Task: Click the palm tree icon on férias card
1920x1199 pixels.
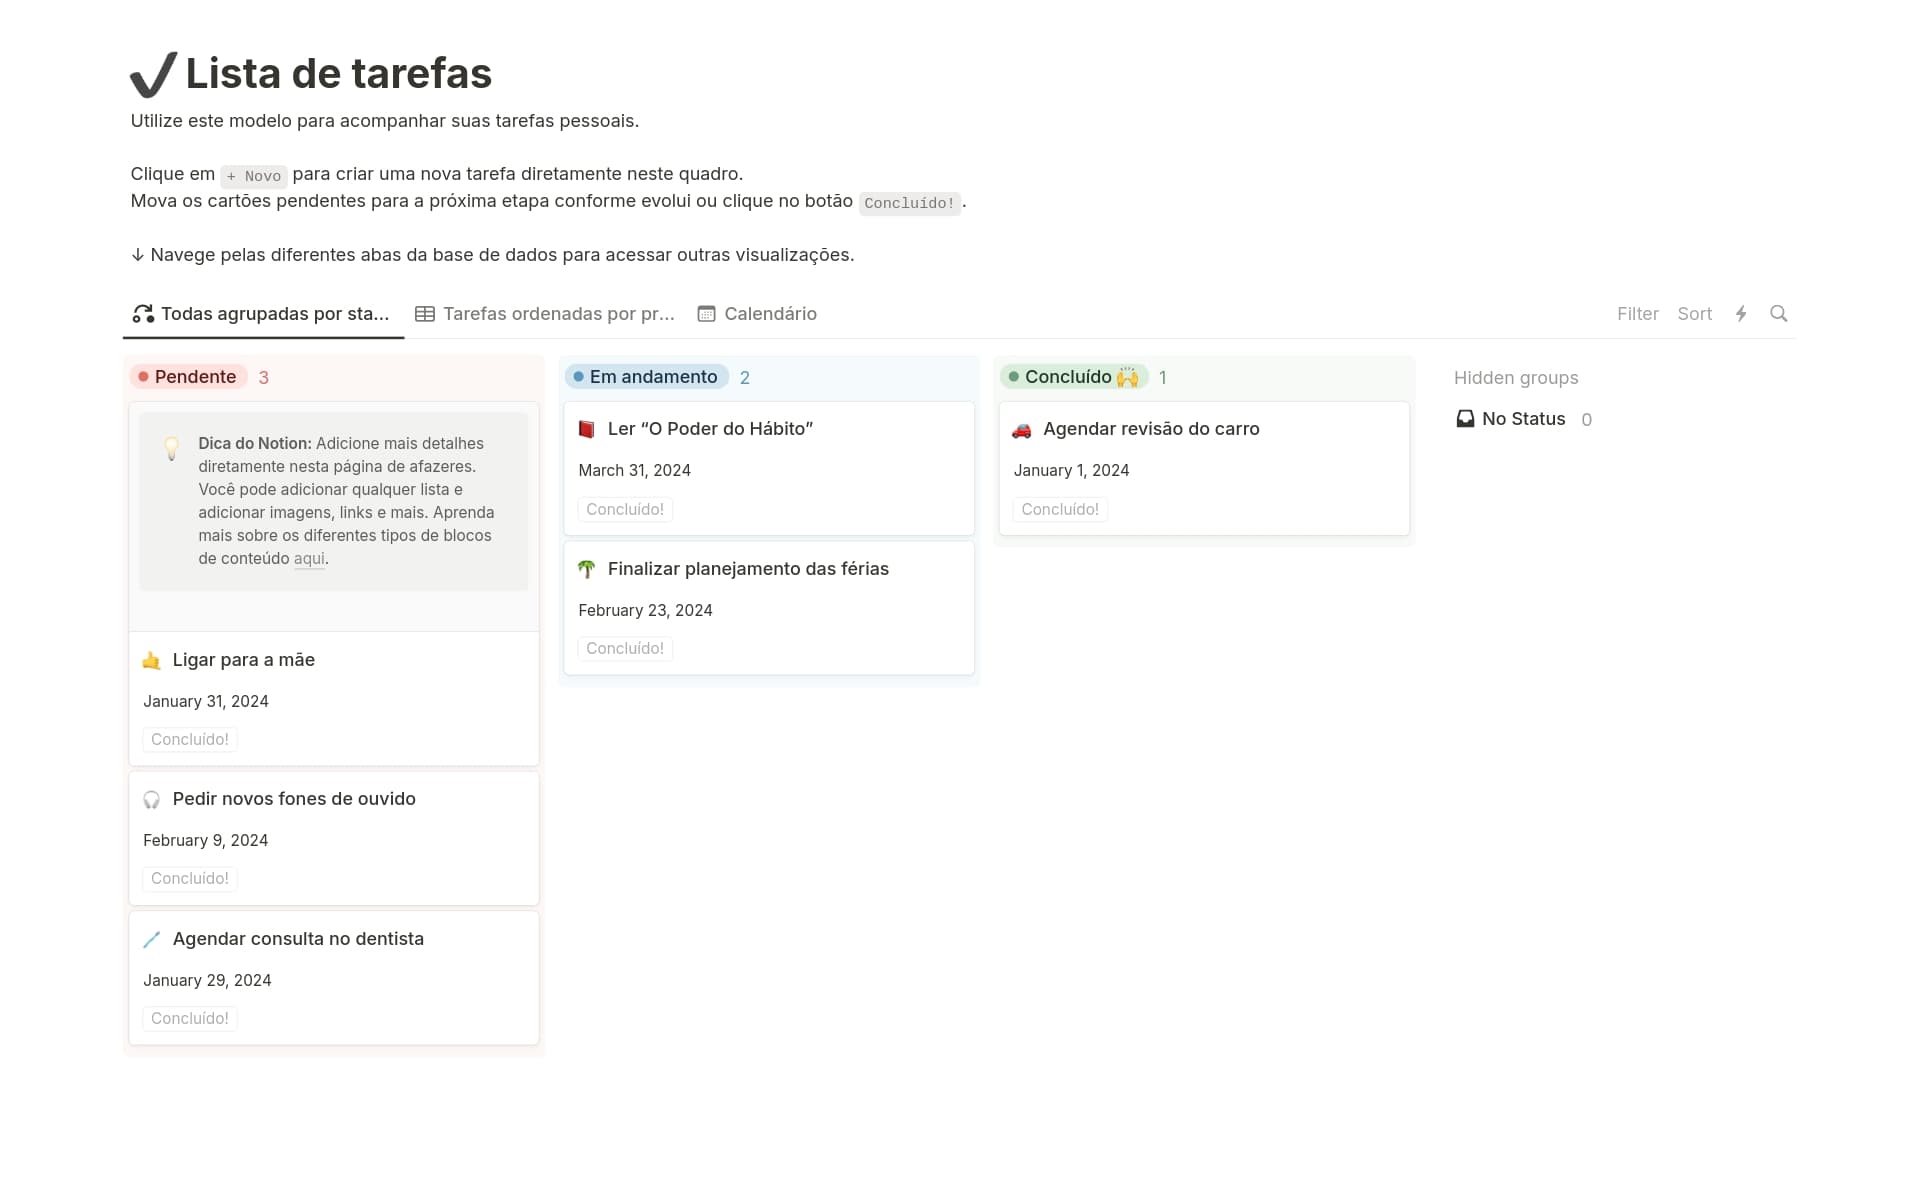Action: coord(587,569)
